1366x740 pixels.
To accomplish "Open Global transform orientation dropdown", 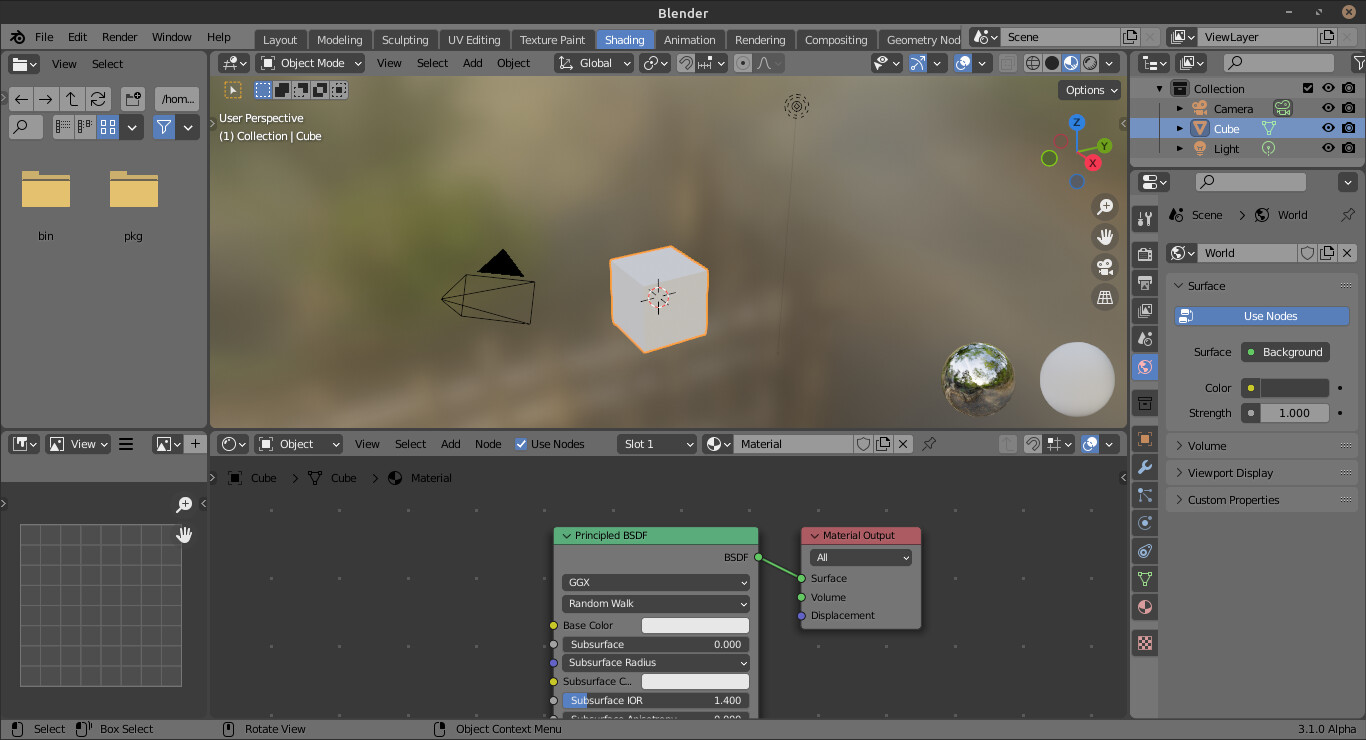I will point(594,63).
